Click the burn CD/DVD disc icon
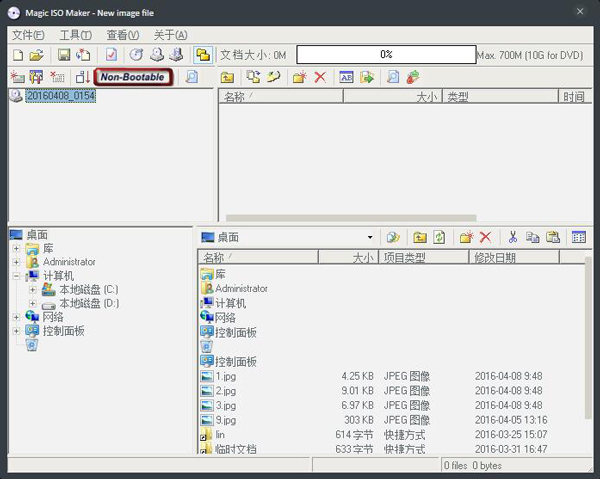 (136, 55)
